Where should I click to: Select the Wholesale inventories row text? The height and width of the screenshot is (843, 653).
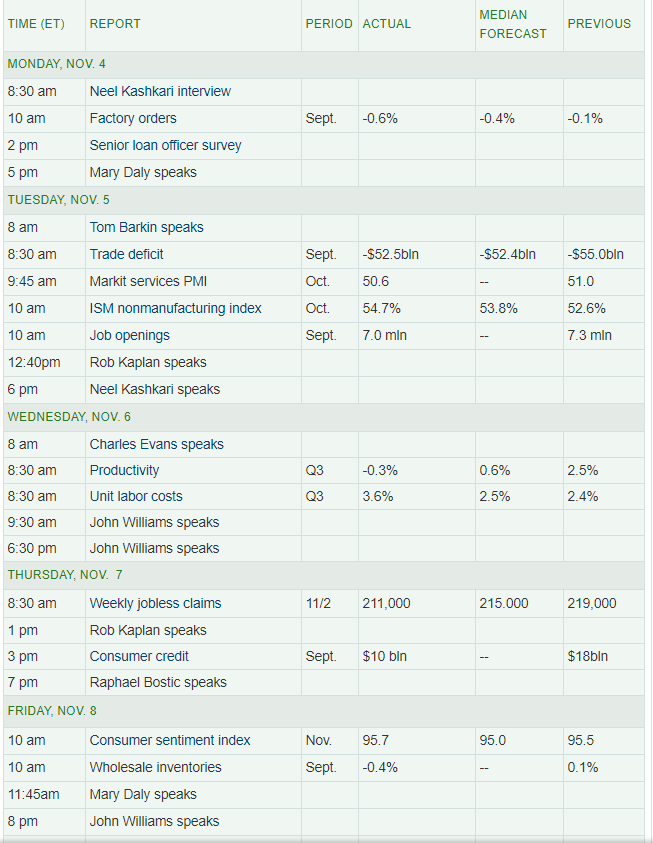pos(155,767)
